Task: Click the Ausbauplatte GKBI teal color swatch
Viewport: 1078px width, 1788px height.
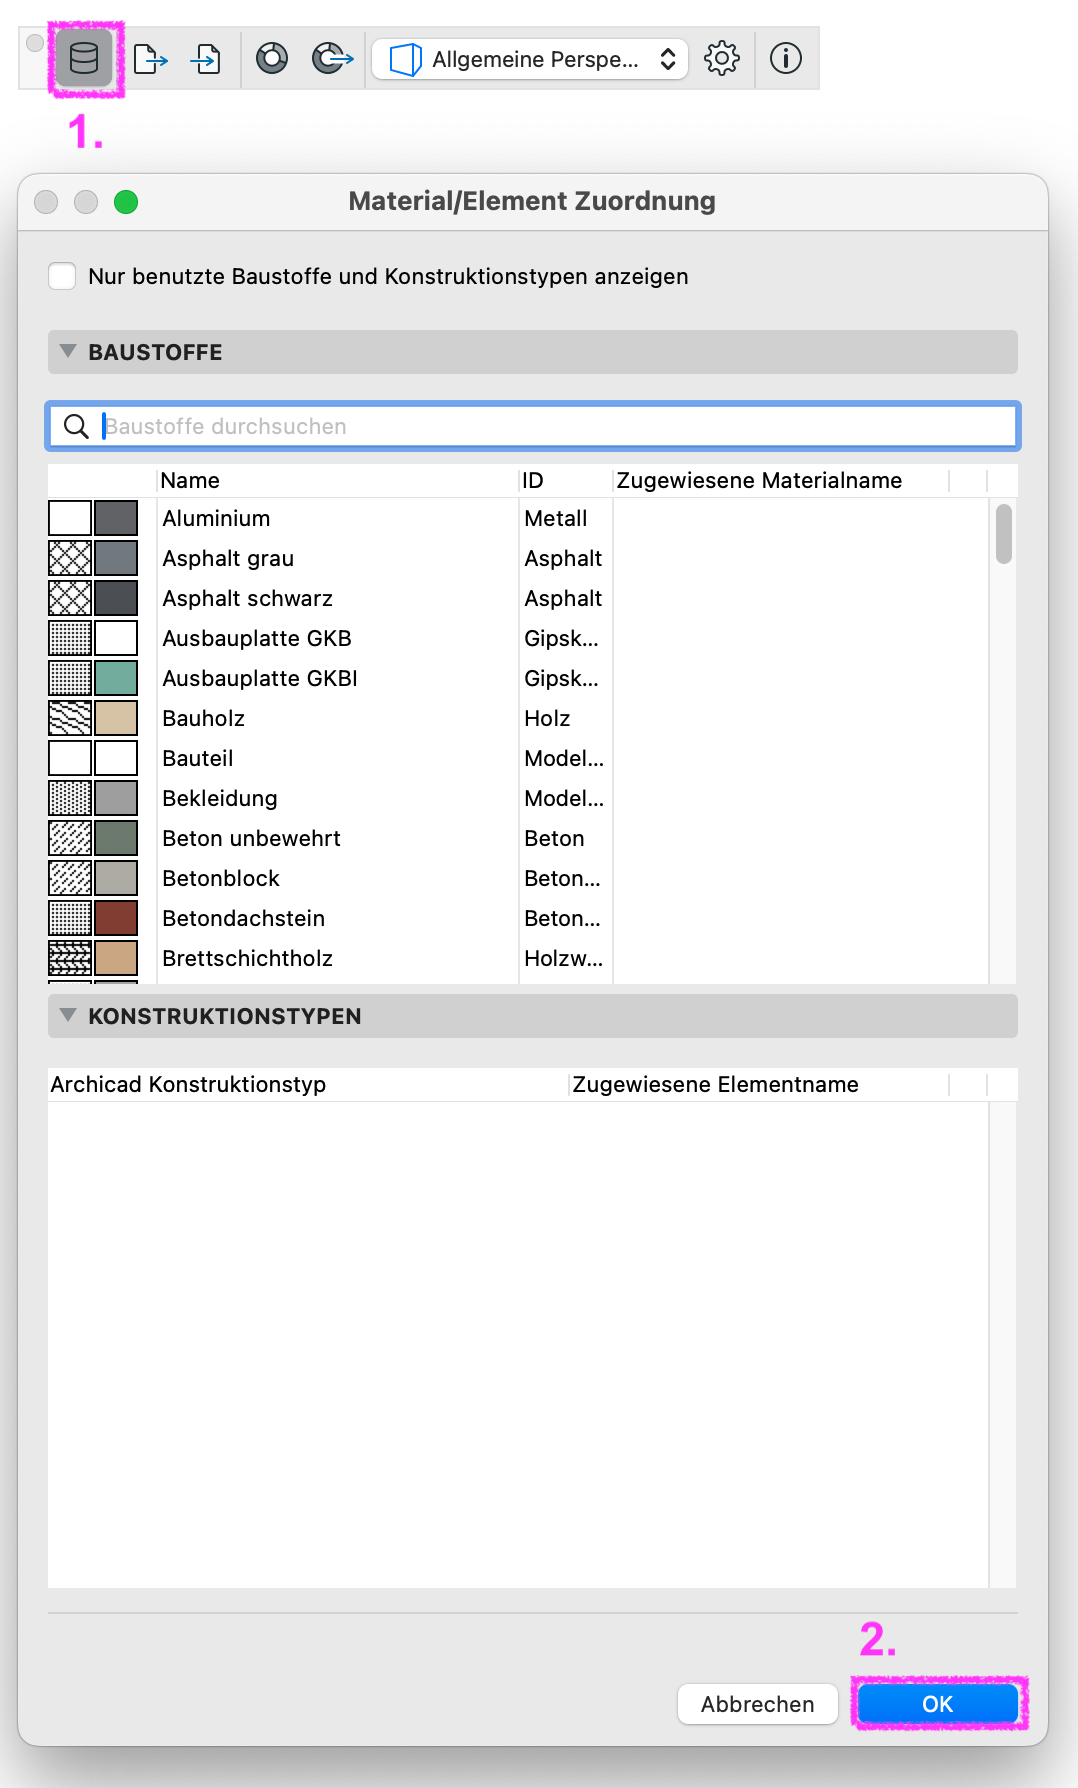Action: [116, 679]
